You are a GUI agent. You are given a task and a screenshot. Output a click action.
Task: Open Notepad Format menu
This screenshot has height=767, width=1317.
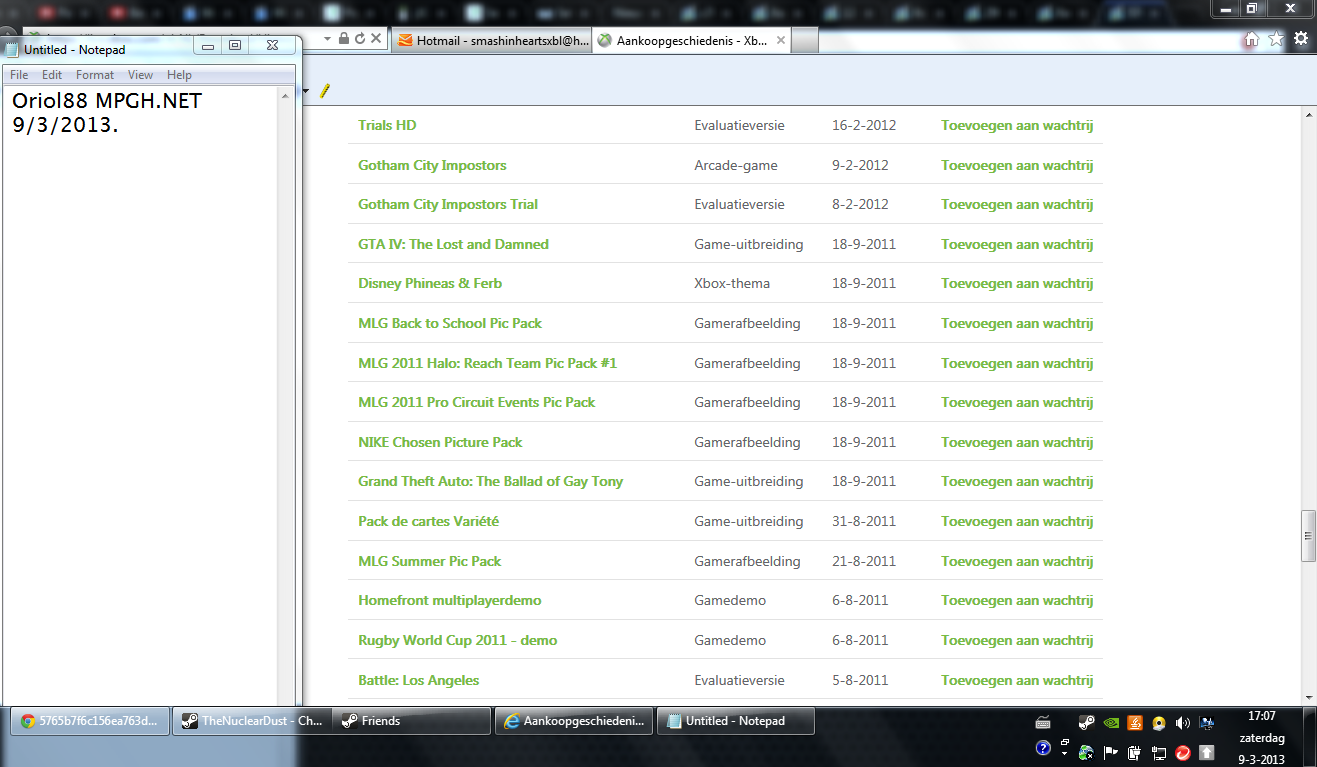pyautogui.click(x=95, y=75)
